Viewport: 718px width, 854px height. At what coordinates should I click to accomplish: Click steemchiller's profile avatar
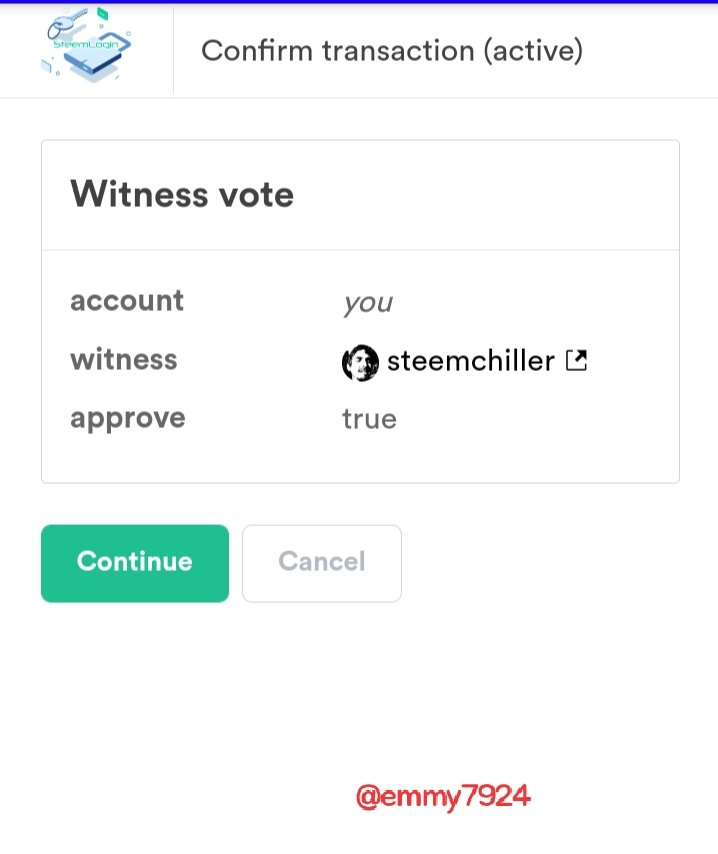pyautogui.click(x=360, y=363)
